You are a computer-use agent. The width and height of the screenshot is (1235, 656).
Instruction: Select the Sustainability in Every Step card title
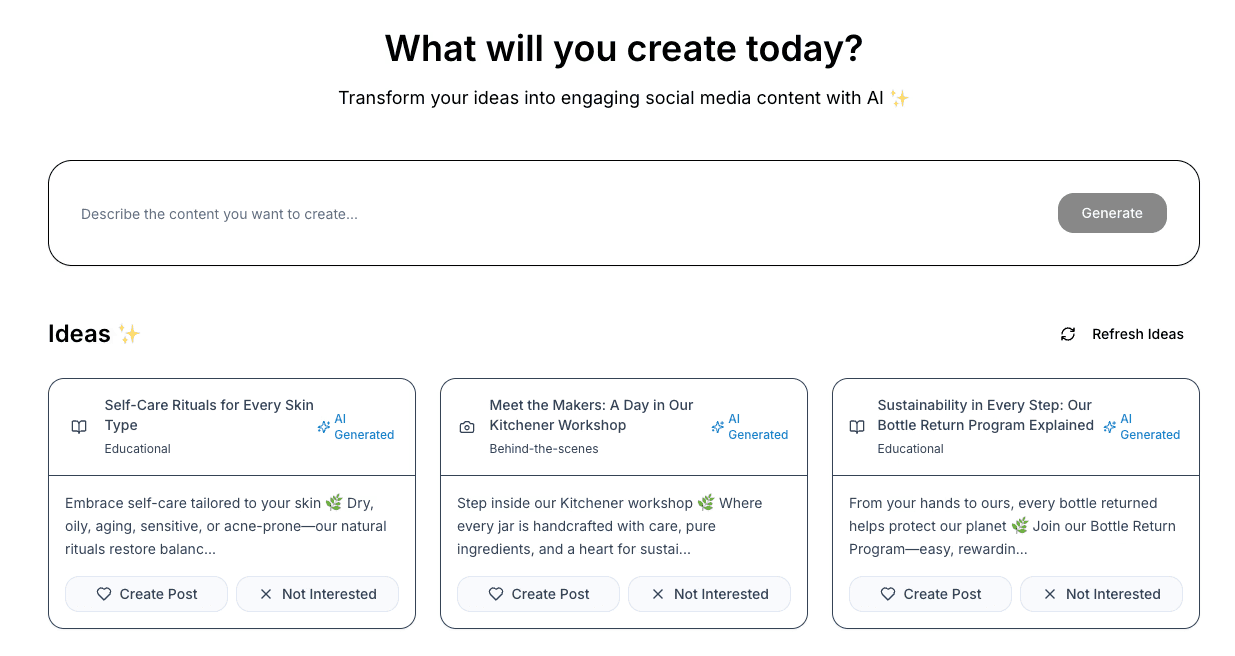985,415
